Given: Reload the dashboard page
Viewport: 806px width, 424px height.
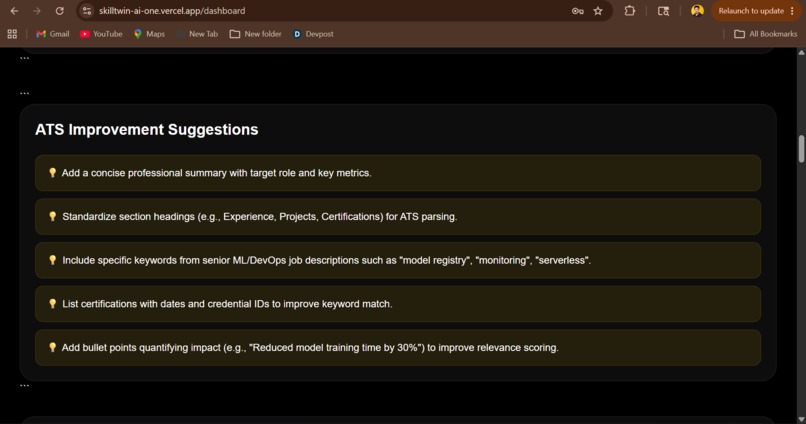Looking at the screenshot, I should click(x=60, y=11).
